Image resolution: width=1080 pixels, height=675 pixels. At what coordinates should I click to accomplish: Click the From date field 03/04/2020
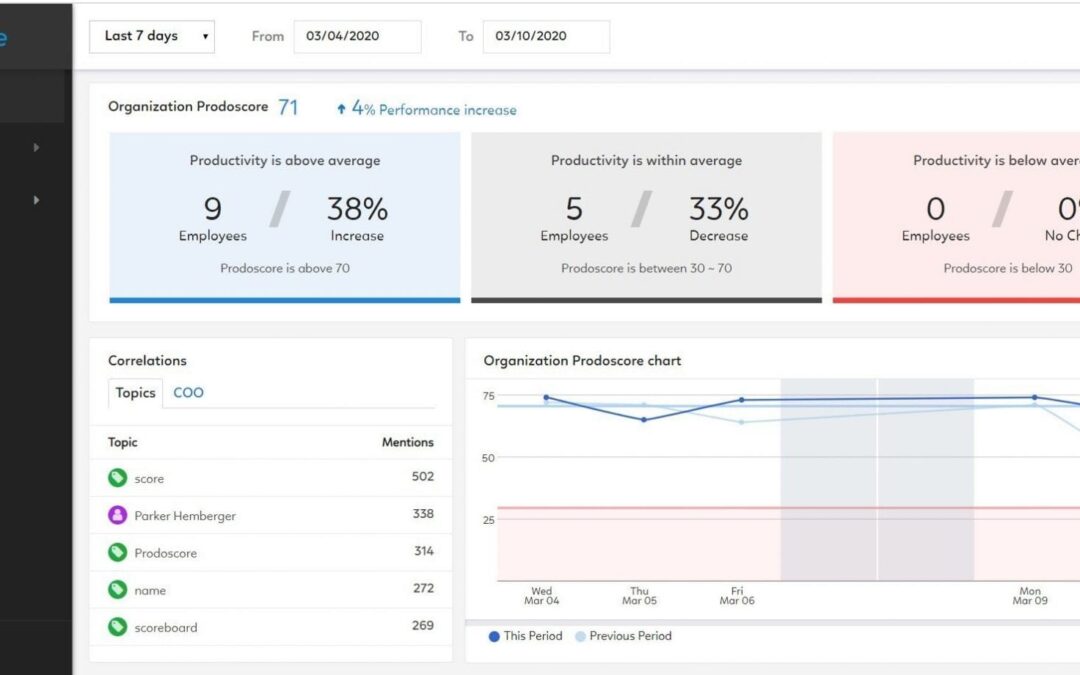(x=357, y=36)
